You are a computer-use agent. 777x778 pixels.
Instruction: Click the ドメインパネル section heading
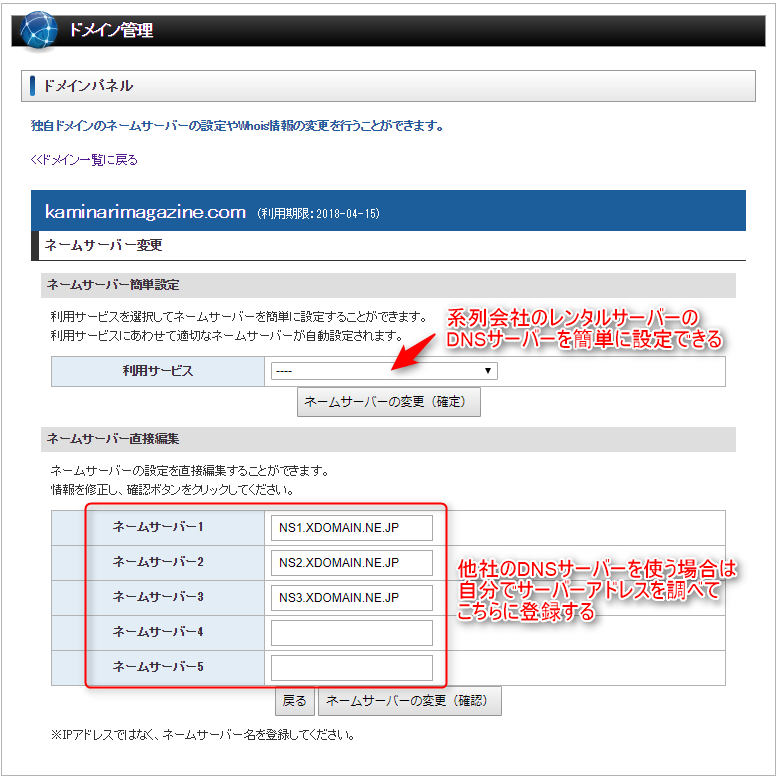[88, 86]
